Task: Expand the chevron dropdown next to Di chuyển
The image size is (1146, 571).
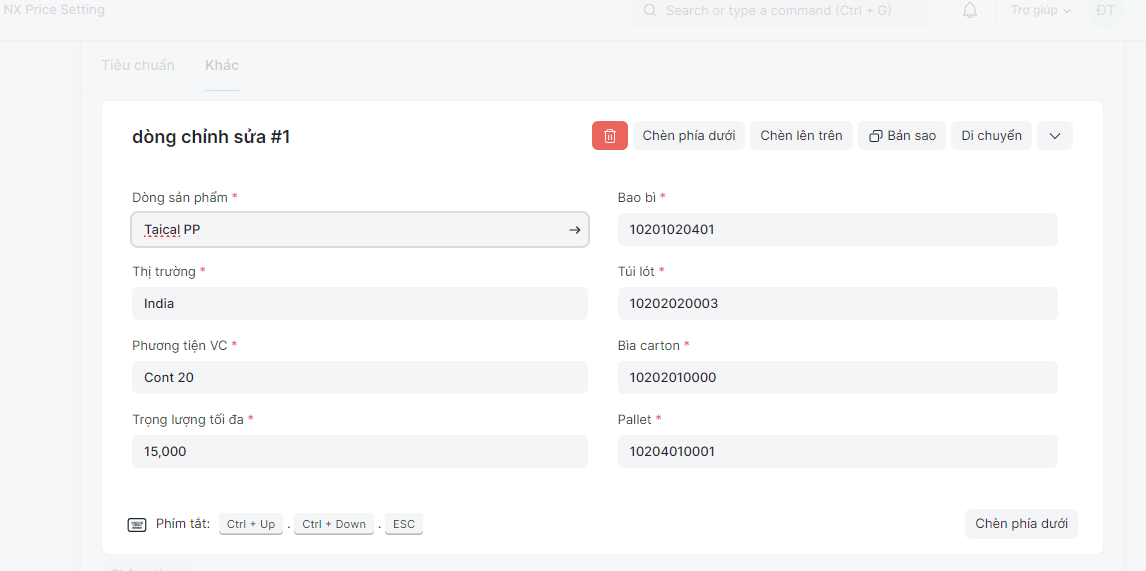Action: click(x=1054, y=136)
